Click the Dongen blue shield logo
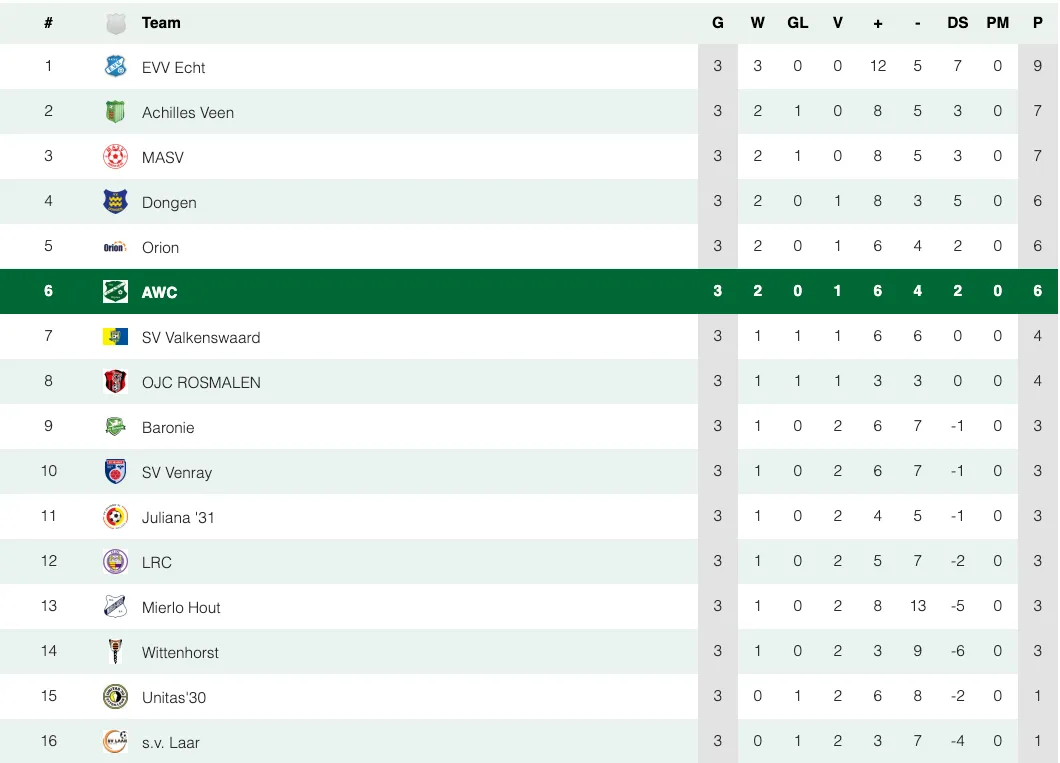This screenshot has height=763, width=1060. pyautogui.click(x=116, y=201)
